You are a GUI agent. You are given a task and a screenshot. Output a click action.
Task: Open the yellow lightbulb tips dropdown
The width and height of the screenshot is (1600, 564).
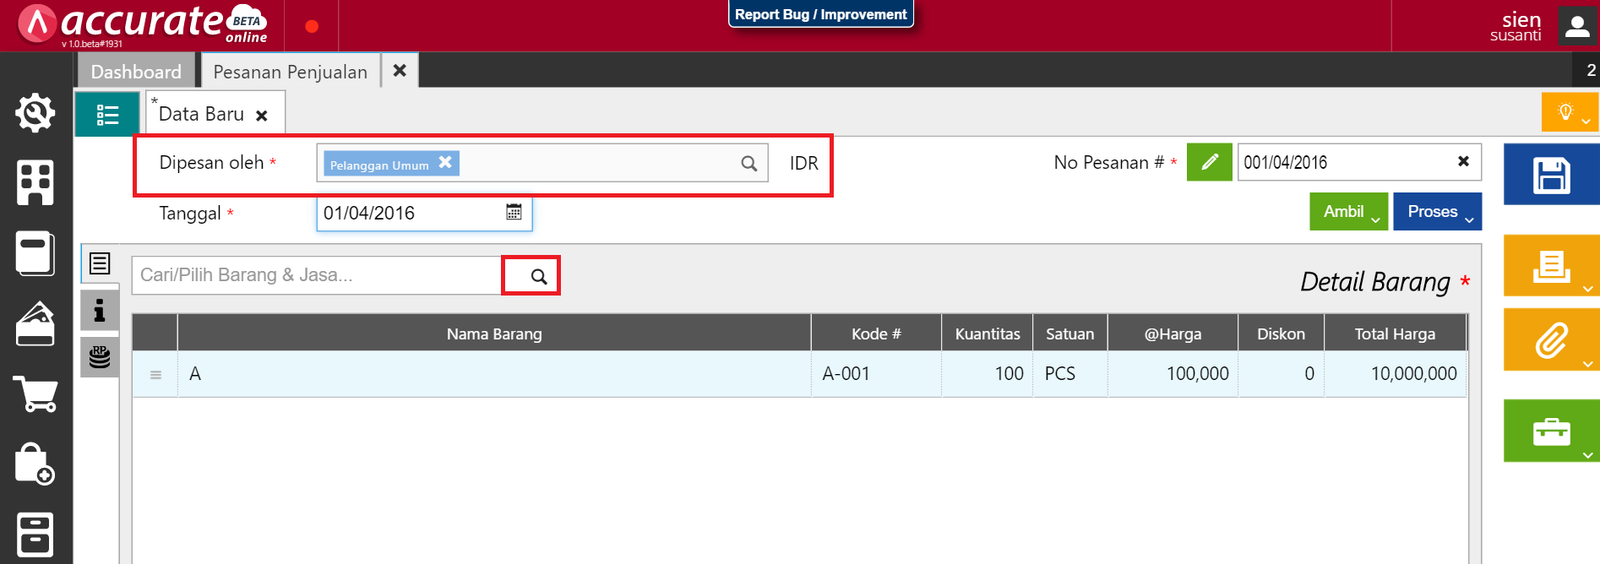coord(1569,112)
